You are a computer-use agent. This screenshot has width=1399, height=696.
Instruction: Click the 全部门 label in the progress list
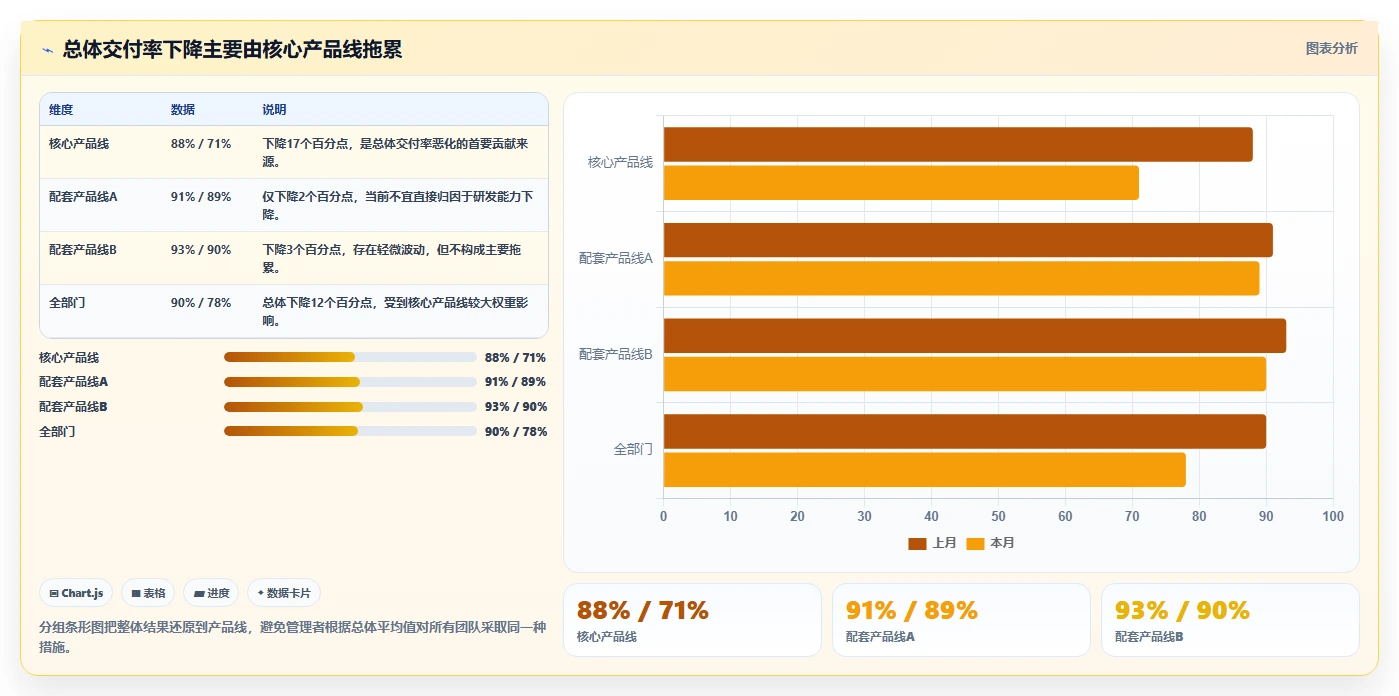[x=57, y=432]
